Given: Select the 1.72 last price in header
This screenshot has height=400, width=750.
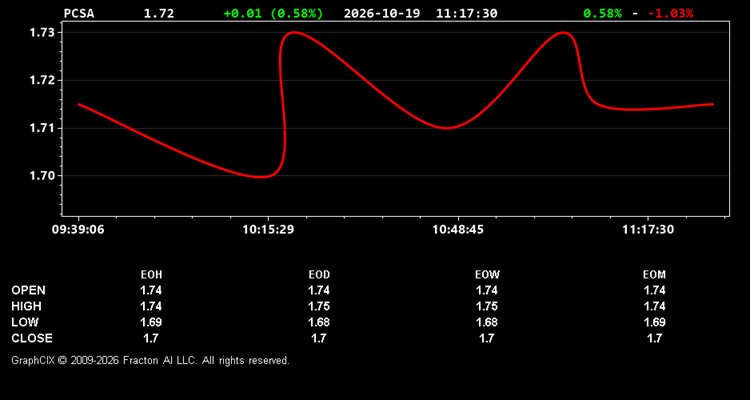Looking at the screenshot, I should pyautogui.click(x=159, y=13).
